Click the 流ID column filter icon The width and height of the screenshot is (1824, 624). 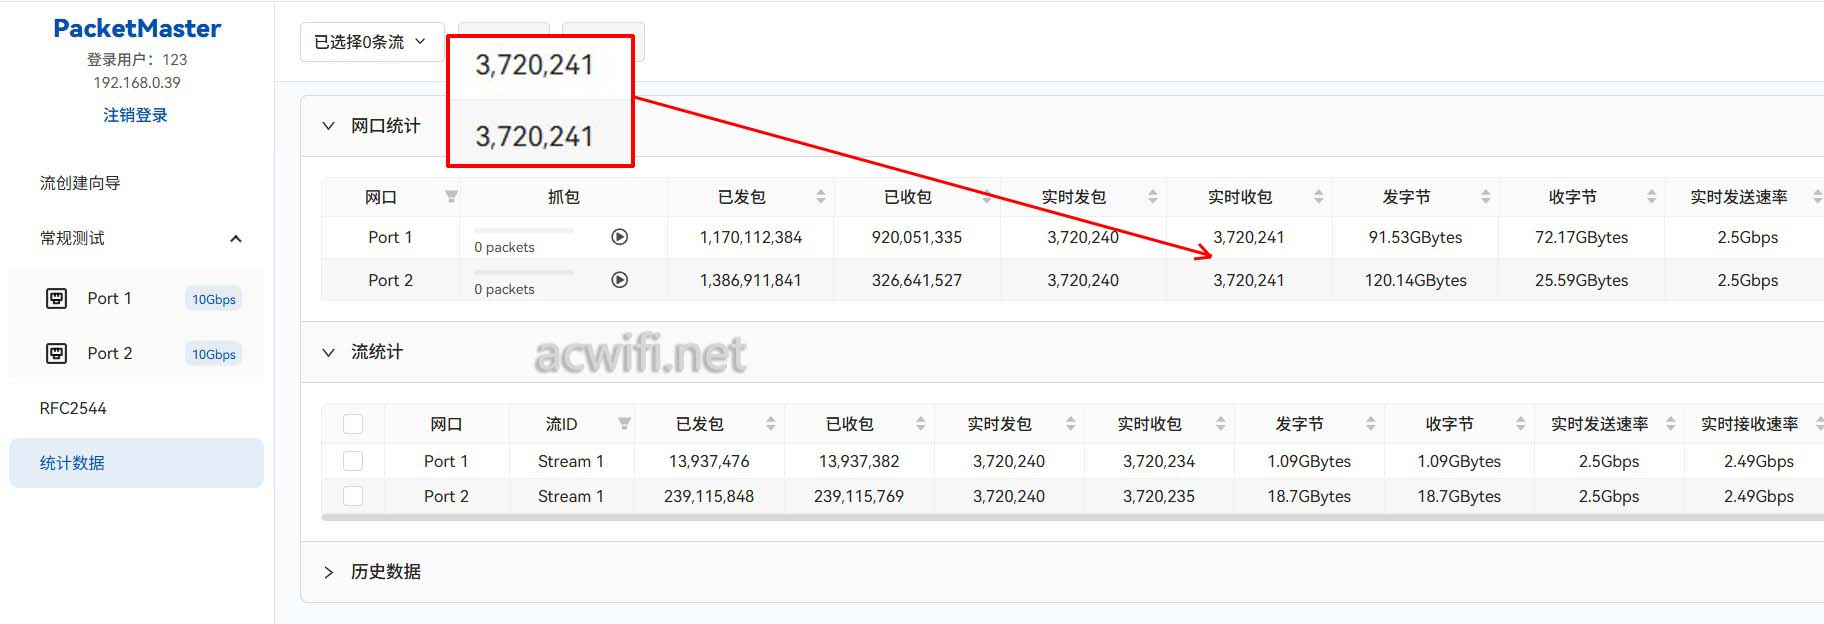pyautogui.click(x=624, y=424)
